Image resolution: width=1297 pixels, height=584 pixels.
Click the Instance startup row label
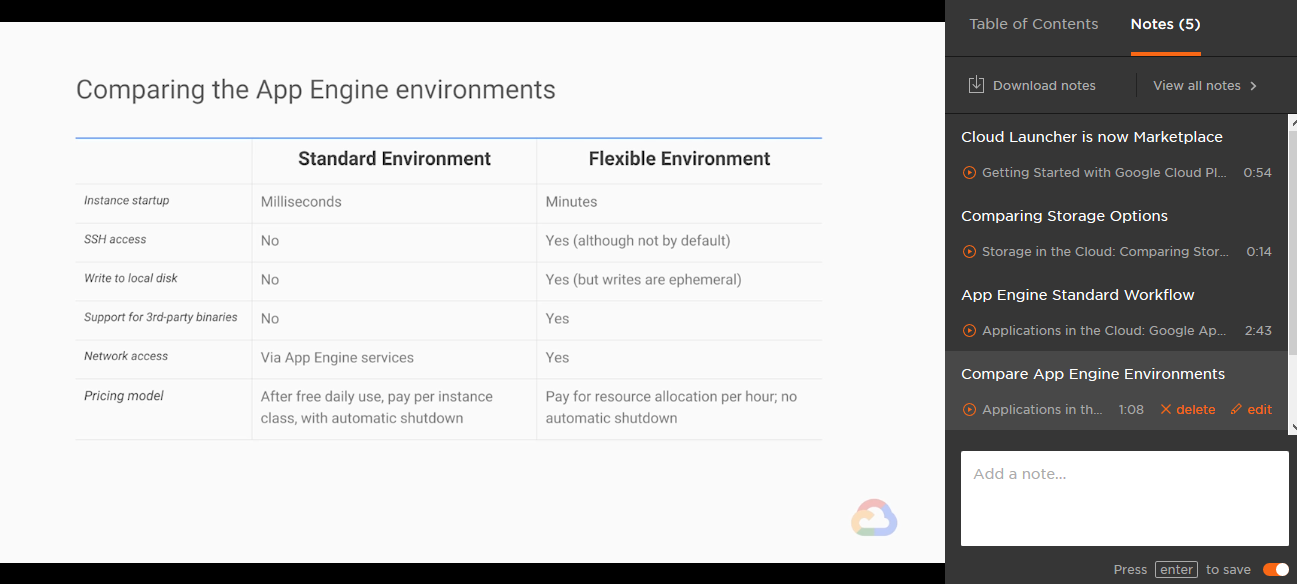[127, 201]
